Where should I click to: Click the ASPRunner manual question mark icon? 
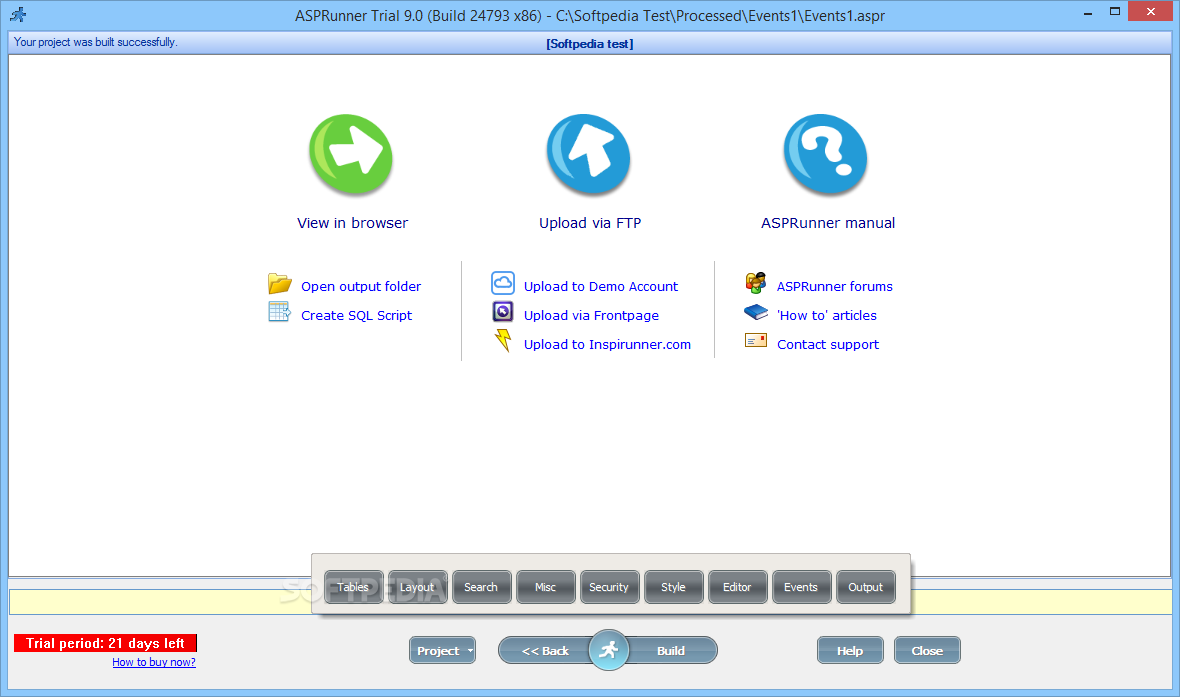pos(826,155)
